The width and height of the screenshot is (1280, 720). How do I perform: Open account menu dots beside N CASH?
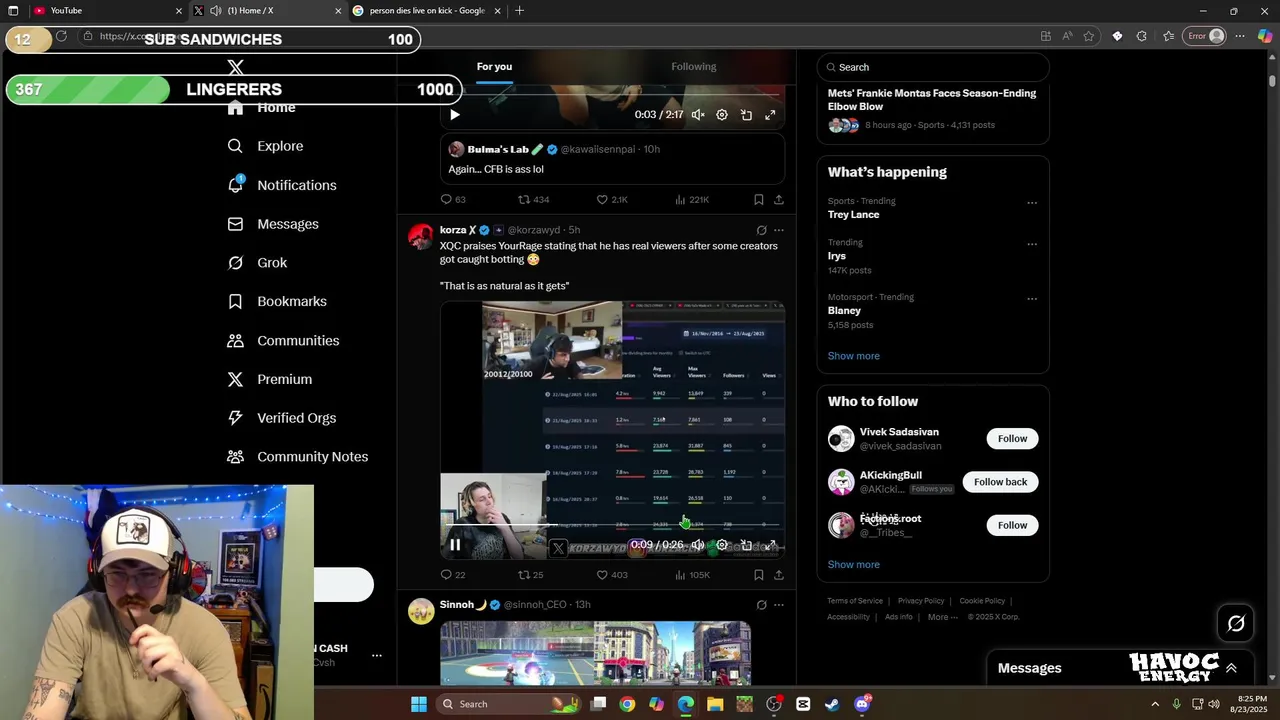(x=377, y=655)
